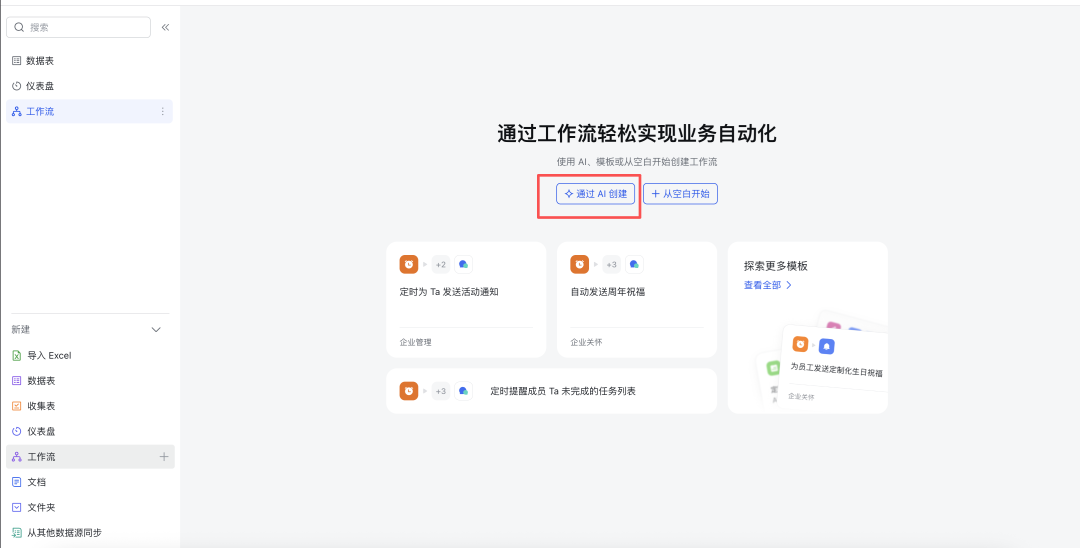Click the 文件夹 folder icon
Image resolution: width=1080 pixels, height=548 pixels.
click(16, 507)
